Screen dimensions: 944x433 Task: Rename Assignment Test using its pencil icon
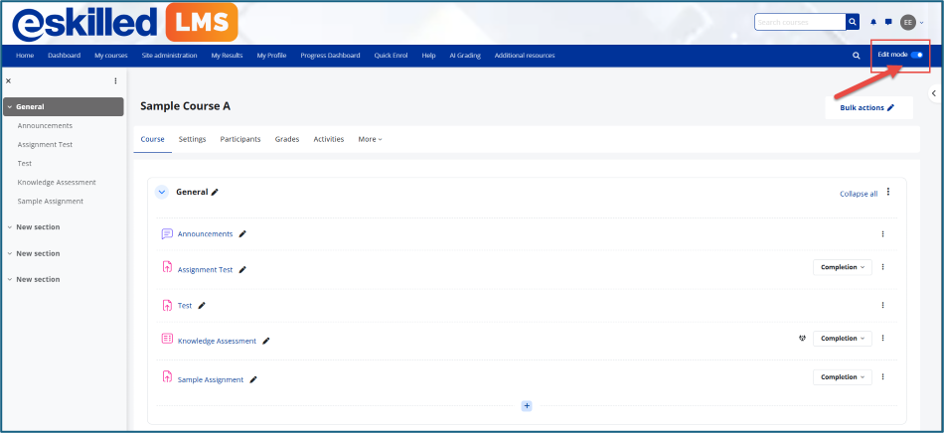point(243,270)
